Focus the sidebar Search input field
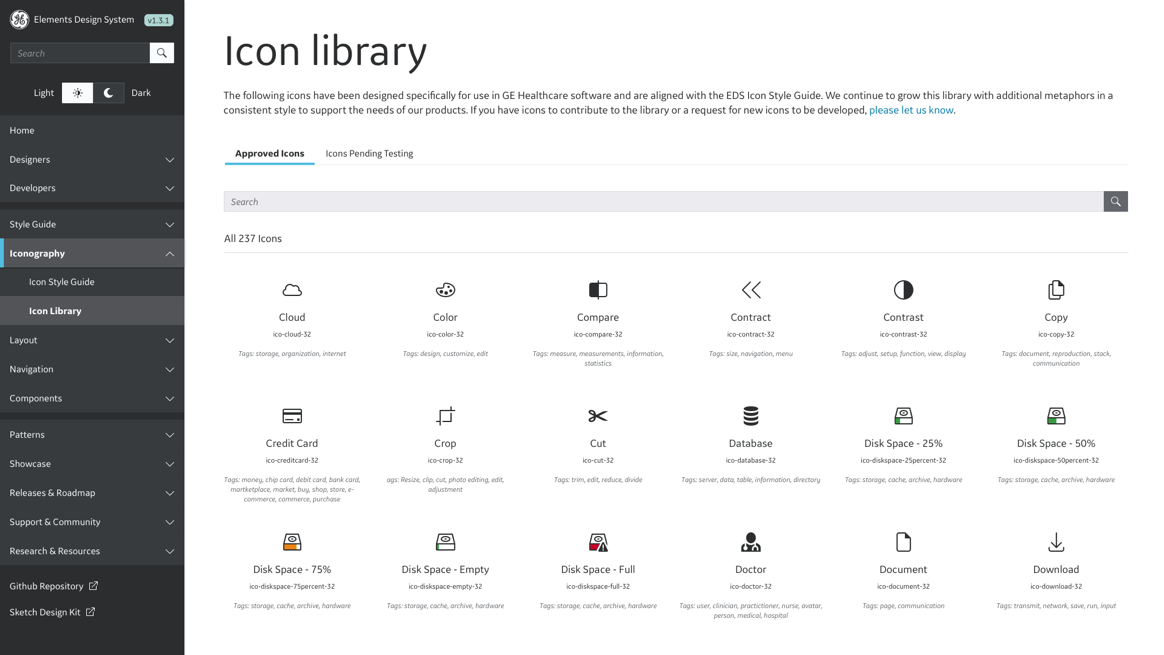The image size is (1164, 655). (80, 53)
